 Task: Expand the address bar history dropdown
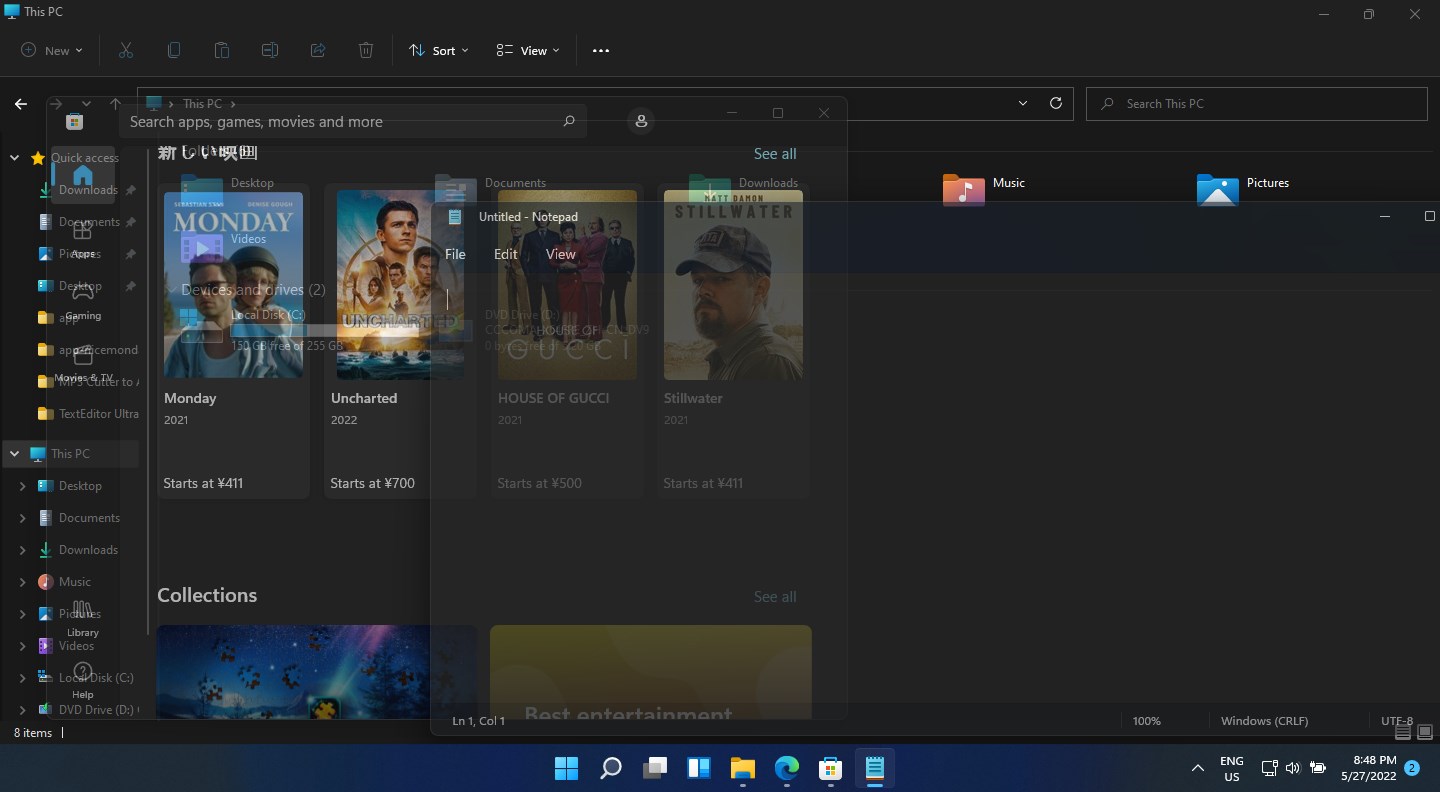[1023, 103]
